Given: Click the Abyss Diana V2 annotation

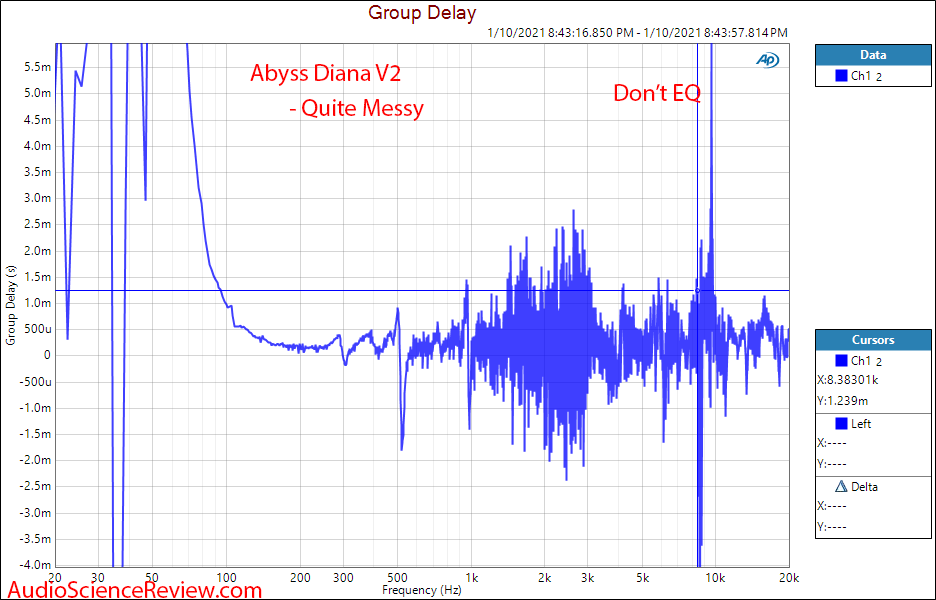Looking at the screenshot, I should pos(325,73).
